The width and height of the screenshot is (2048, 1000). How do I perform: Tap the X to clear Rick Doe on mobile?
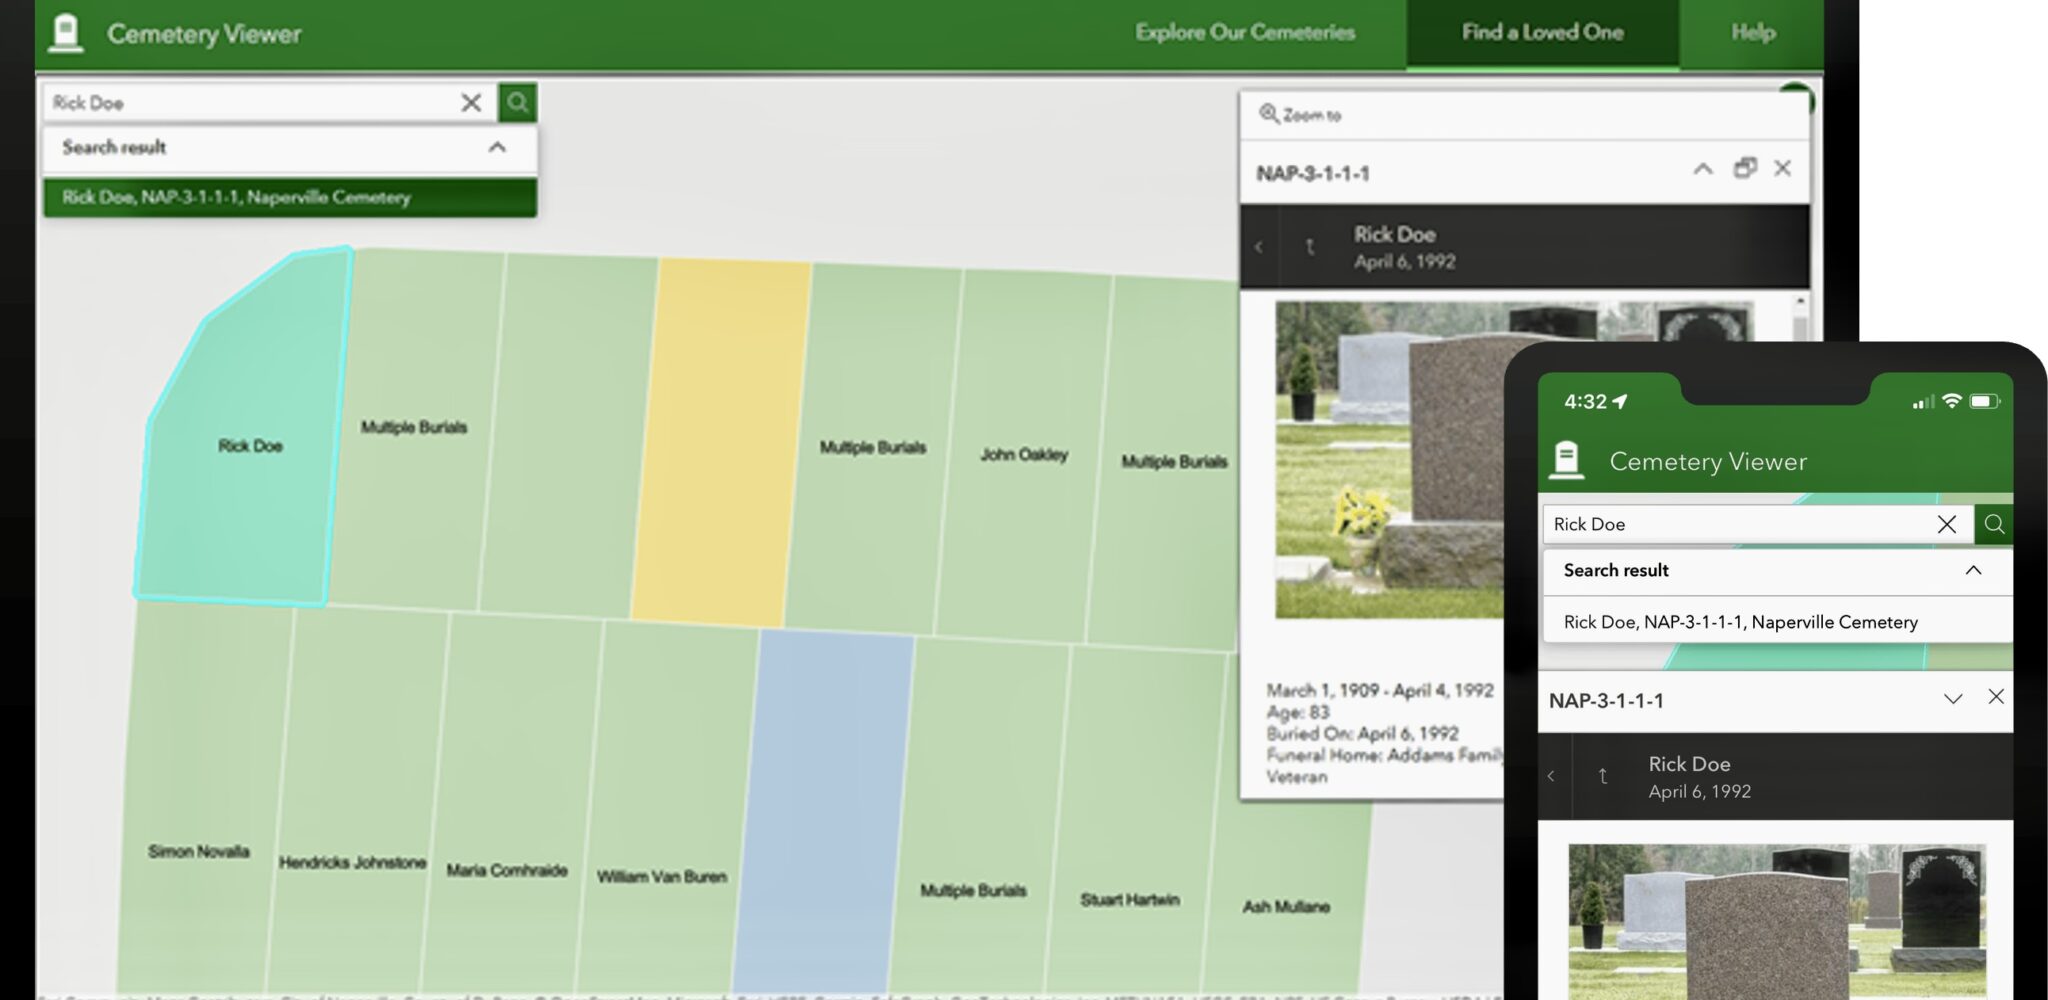click(x=1947, y=524)
